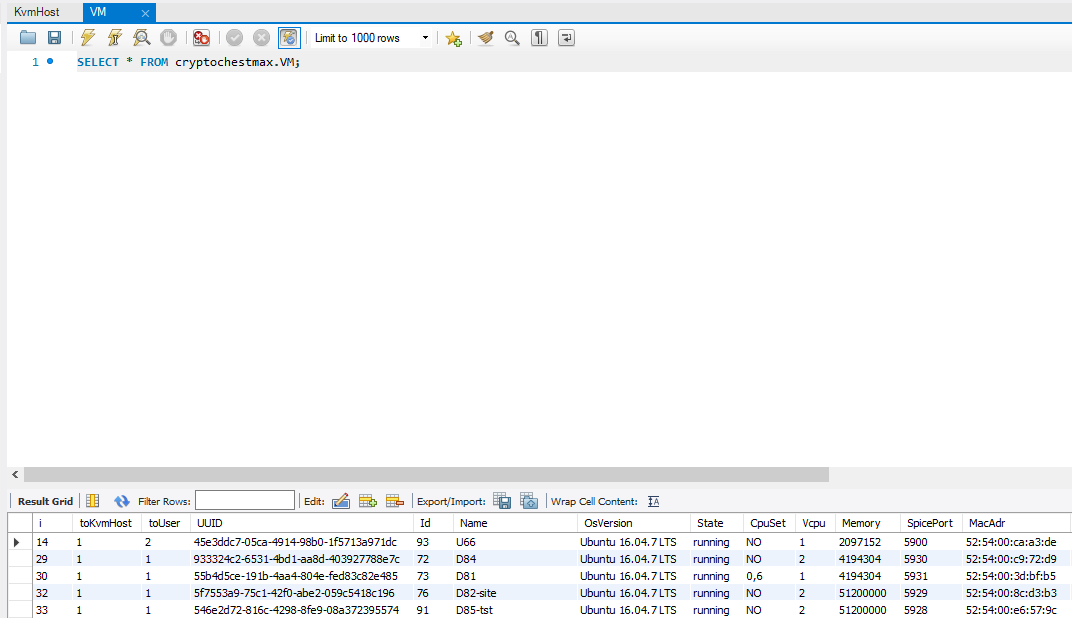The width and height of the screenshot is (1072, 618).
Task: Toggle continue-on-error red stop icon
Action: (201, 38)
